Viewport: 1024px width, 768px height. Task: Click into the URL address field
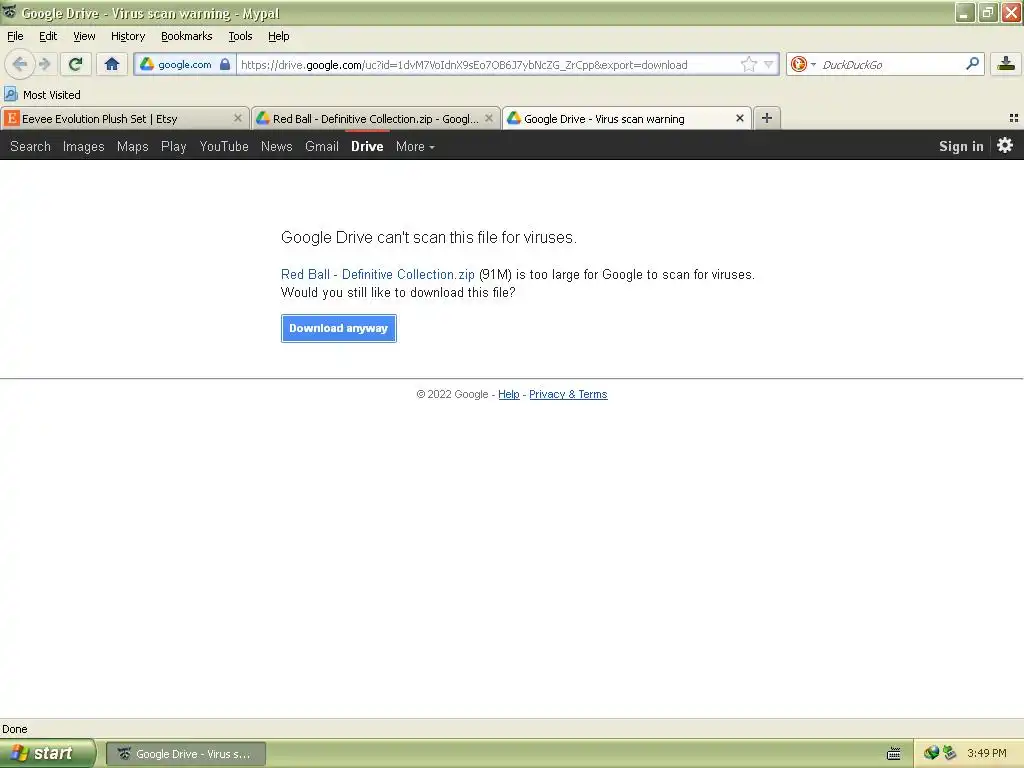tap(488, 64)
